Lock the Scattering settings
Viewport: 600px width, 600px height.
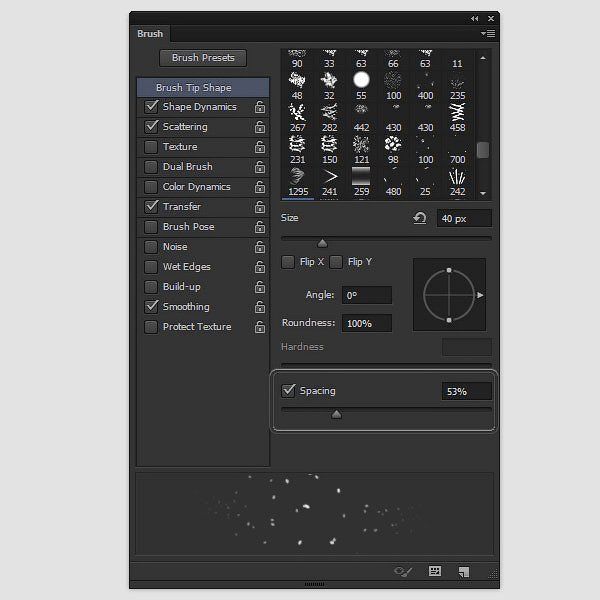[x=260, y=127]
